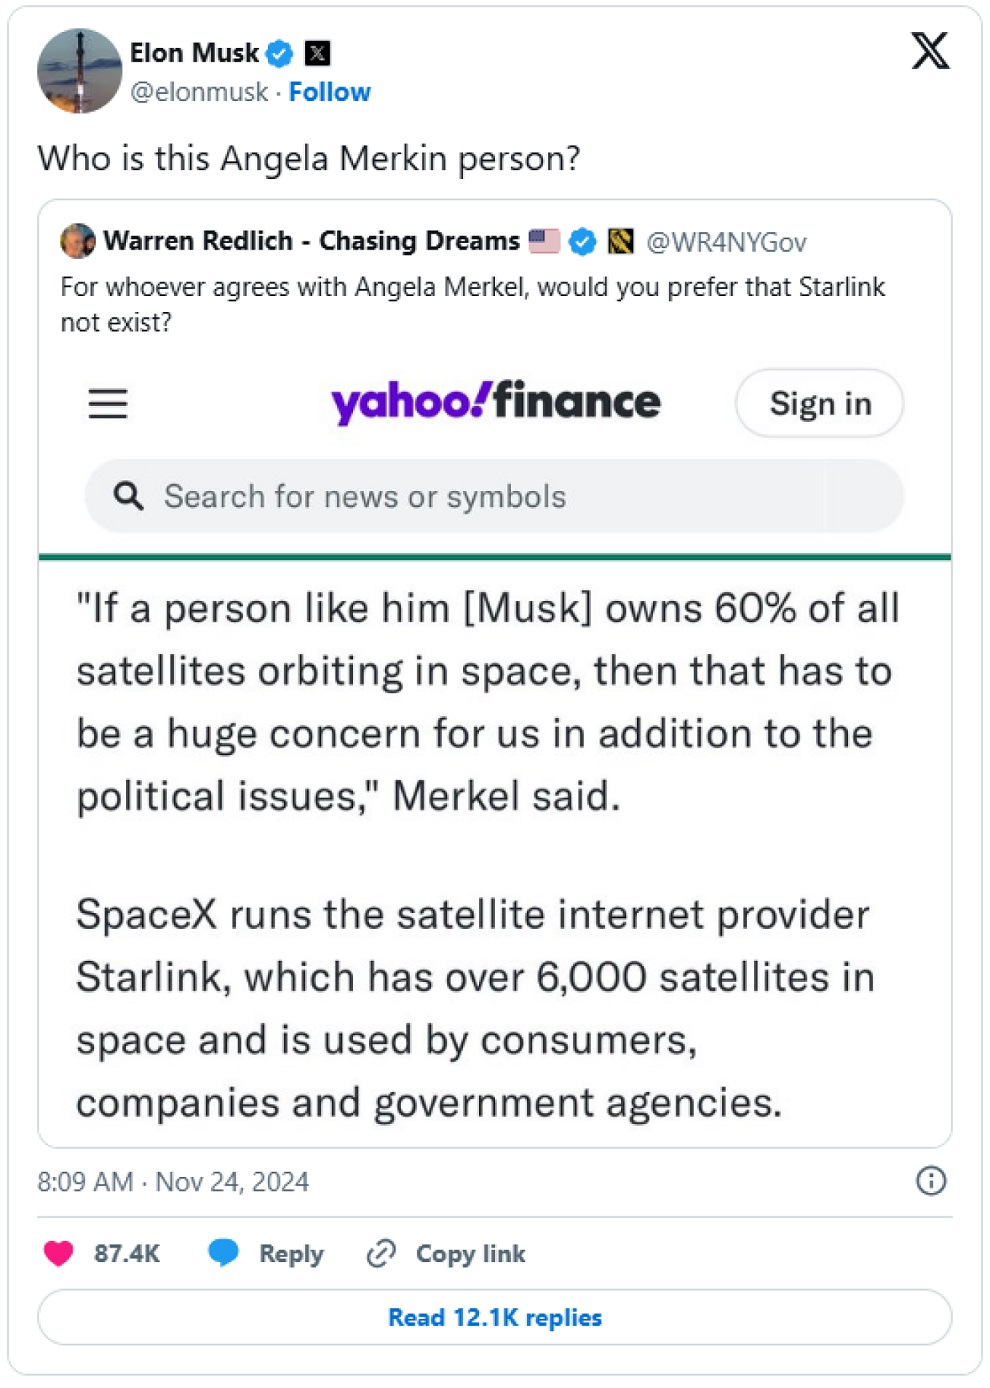Click the blue reply speech bubble icon
Viewport: 990px width, 1388px height.
point(223,1253)
